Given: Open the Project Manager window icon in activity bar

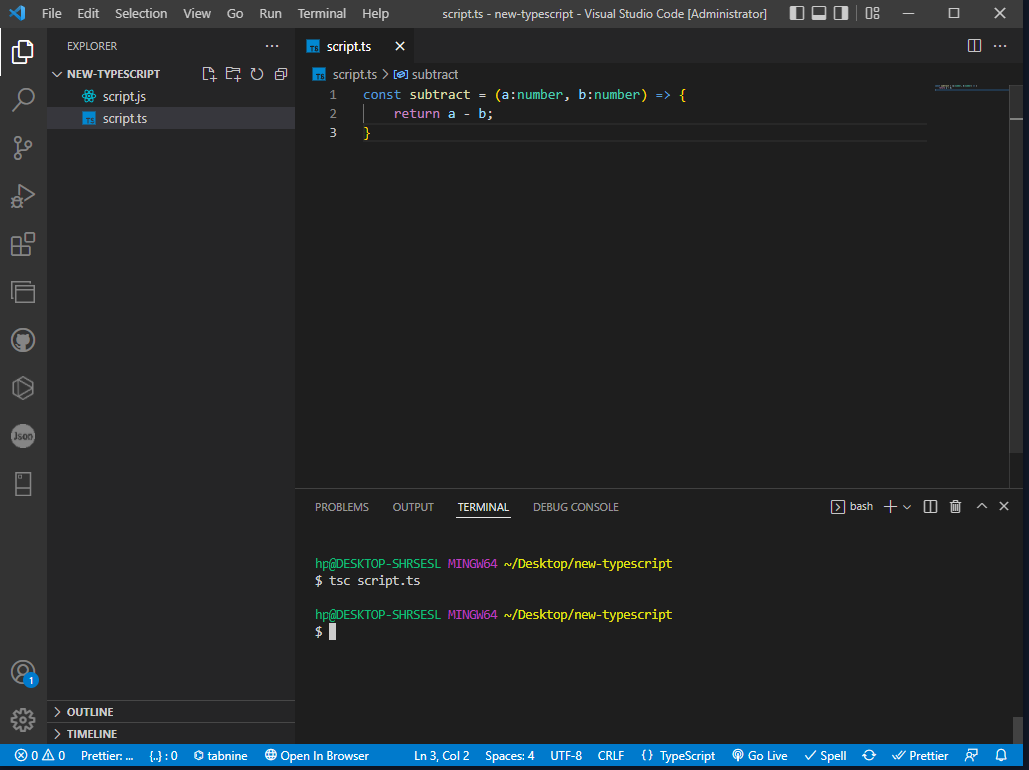Looking at the screenshot, I should (x=23, y=292).
